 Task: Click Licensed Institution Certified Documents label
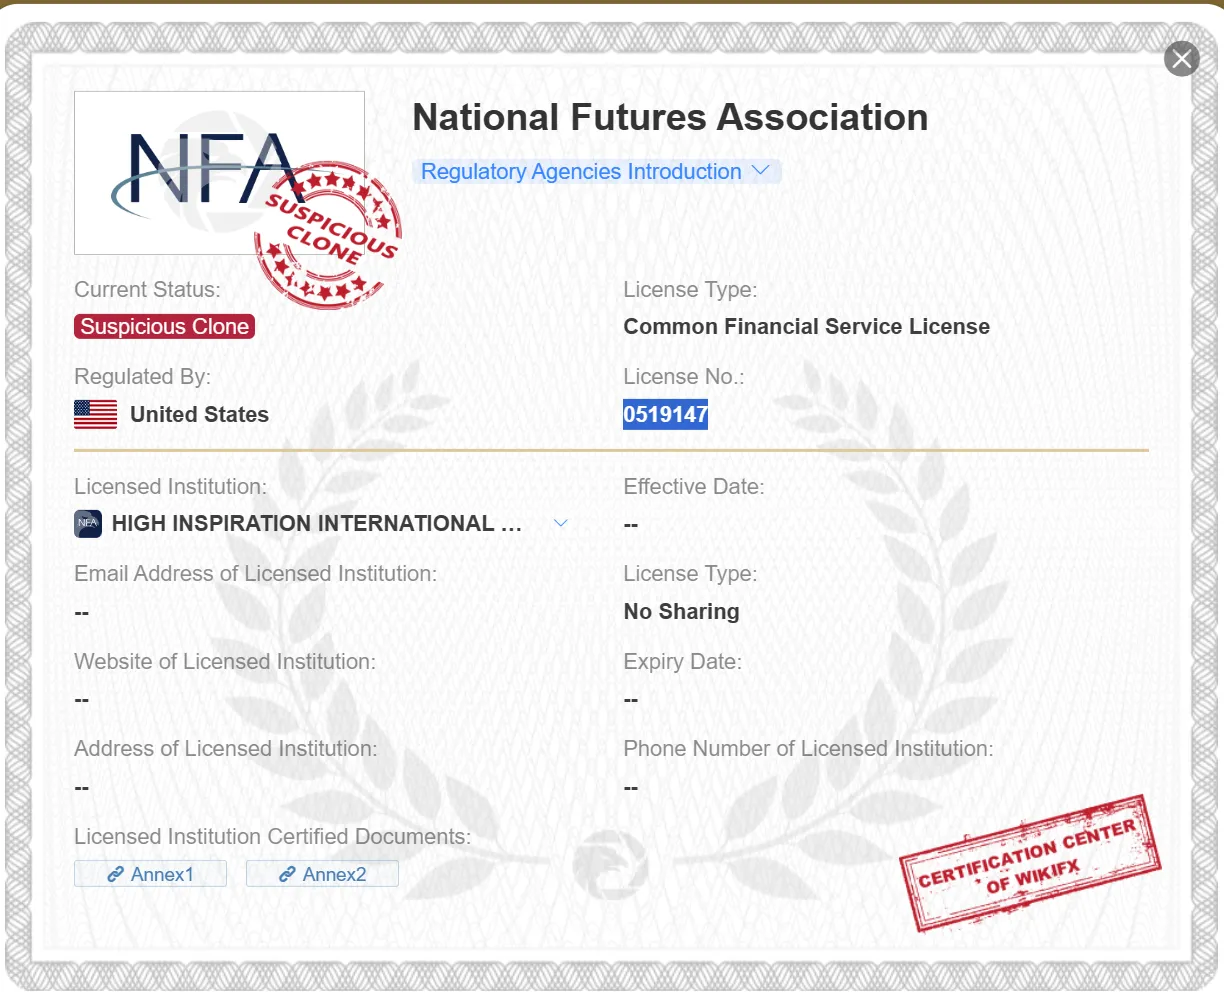click(x=273, y=837)
